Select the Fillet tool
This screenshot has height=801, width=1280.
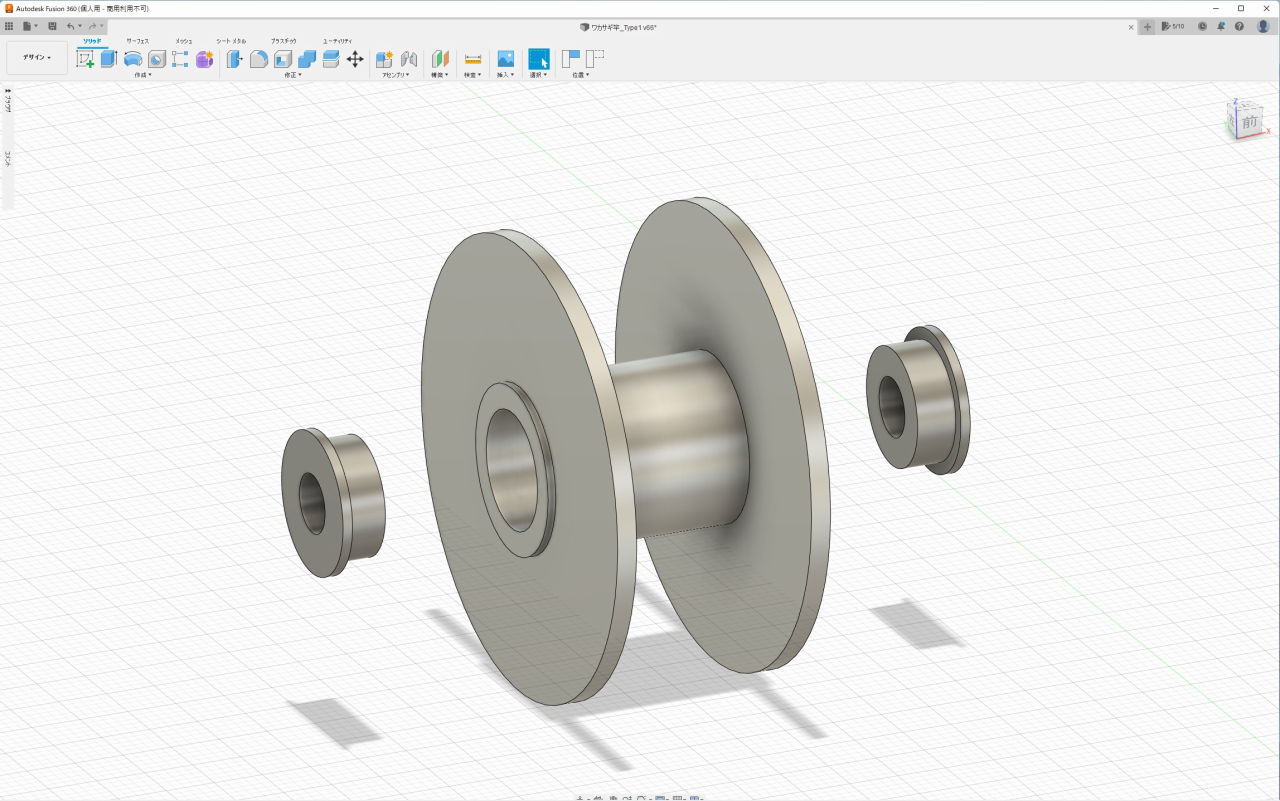tap(259, 59)
